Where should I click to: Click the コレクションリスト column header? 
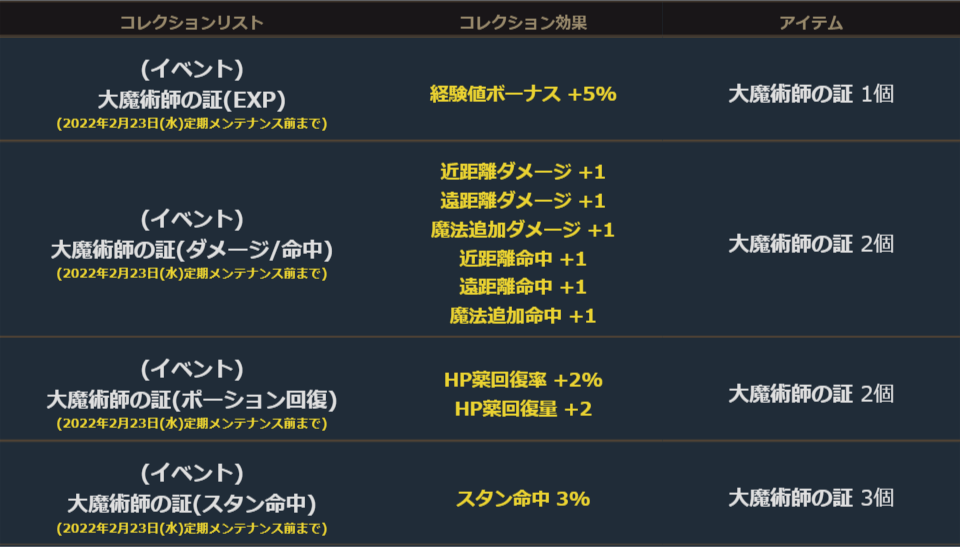(191, 22)
